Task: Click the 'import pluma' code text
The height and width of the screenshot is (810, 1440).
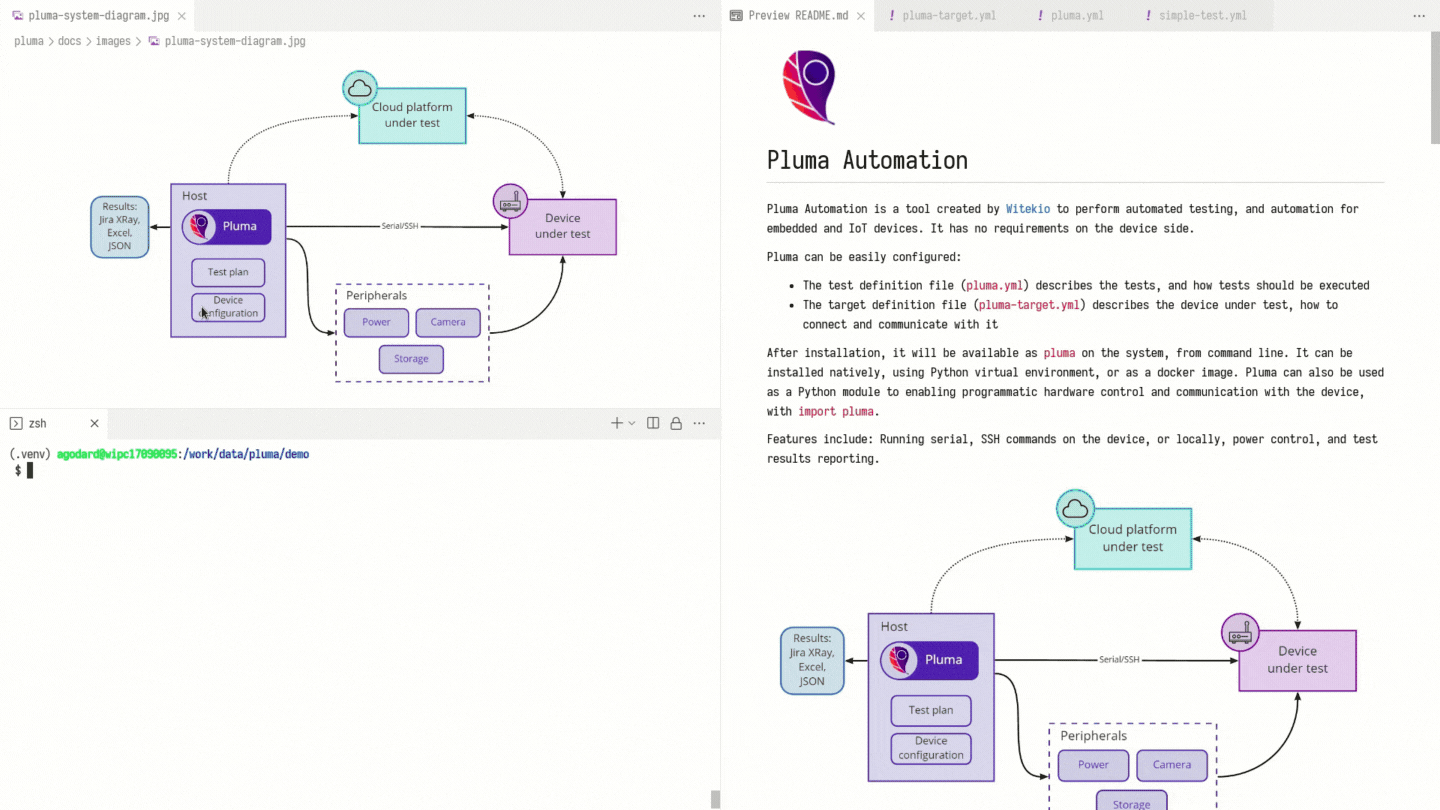Action: click(x=836, y=411)
